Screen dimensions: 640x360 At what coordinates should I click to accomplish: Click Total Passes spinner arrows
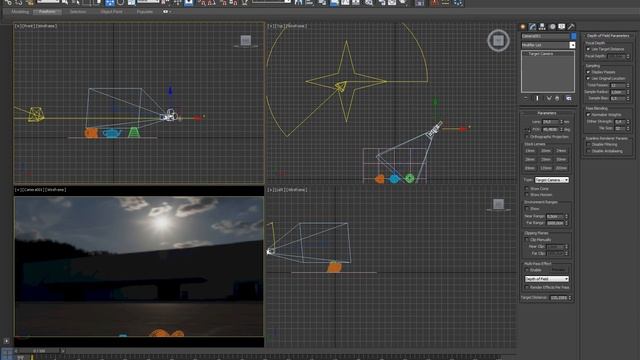tap(628, 85)
